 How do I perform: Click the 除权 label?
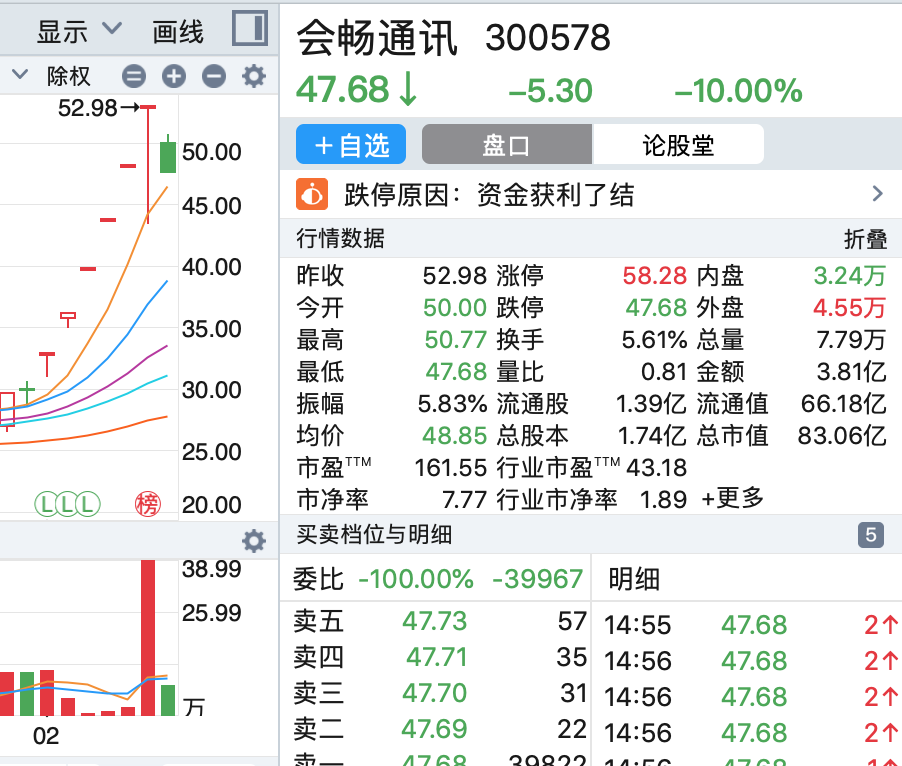tap(69, 76)
